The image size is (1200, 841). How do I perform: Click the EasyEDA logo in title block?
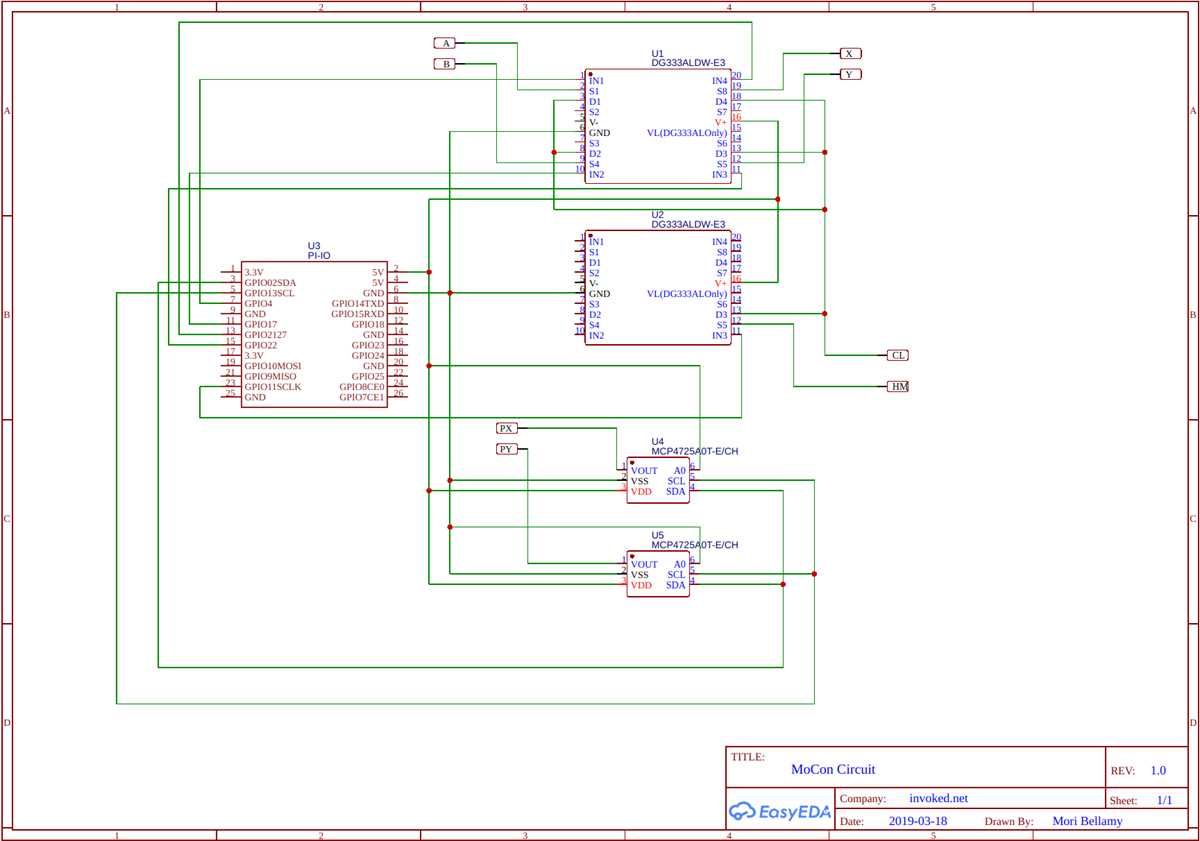[x=780, y=811]
